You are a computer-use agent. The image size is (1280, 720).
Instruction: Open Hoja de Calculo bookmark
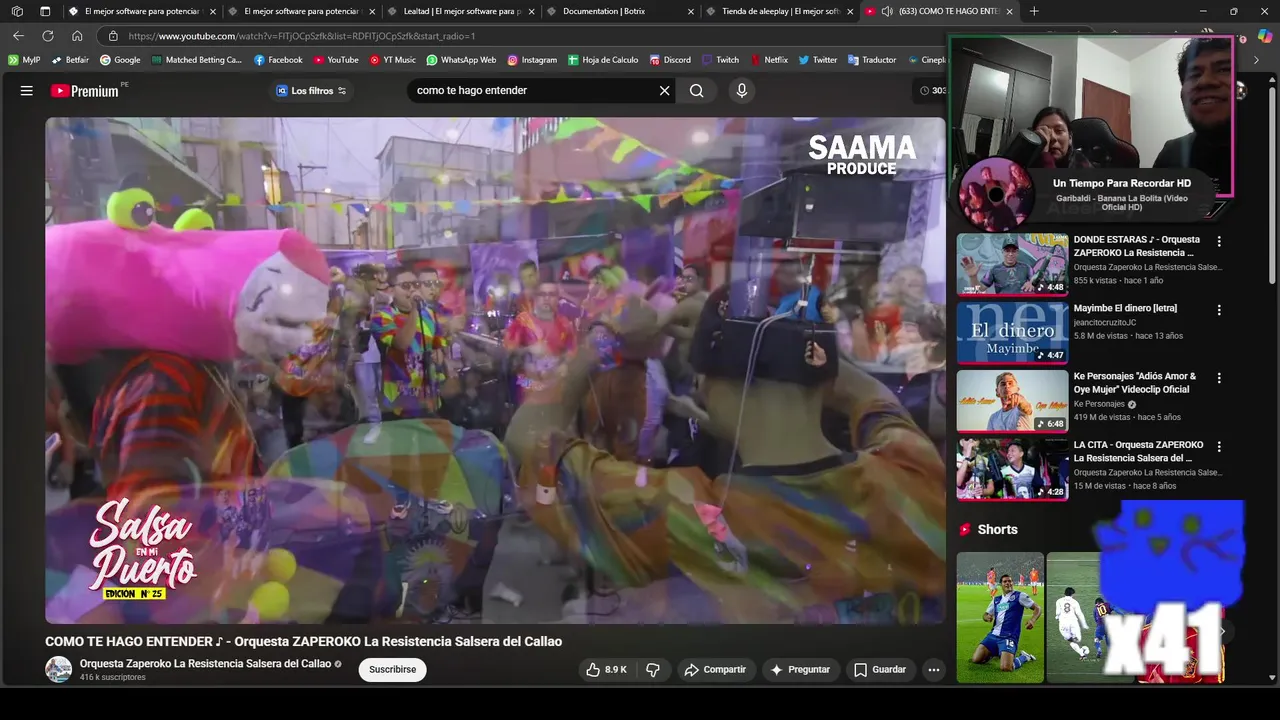pos(603,60)
